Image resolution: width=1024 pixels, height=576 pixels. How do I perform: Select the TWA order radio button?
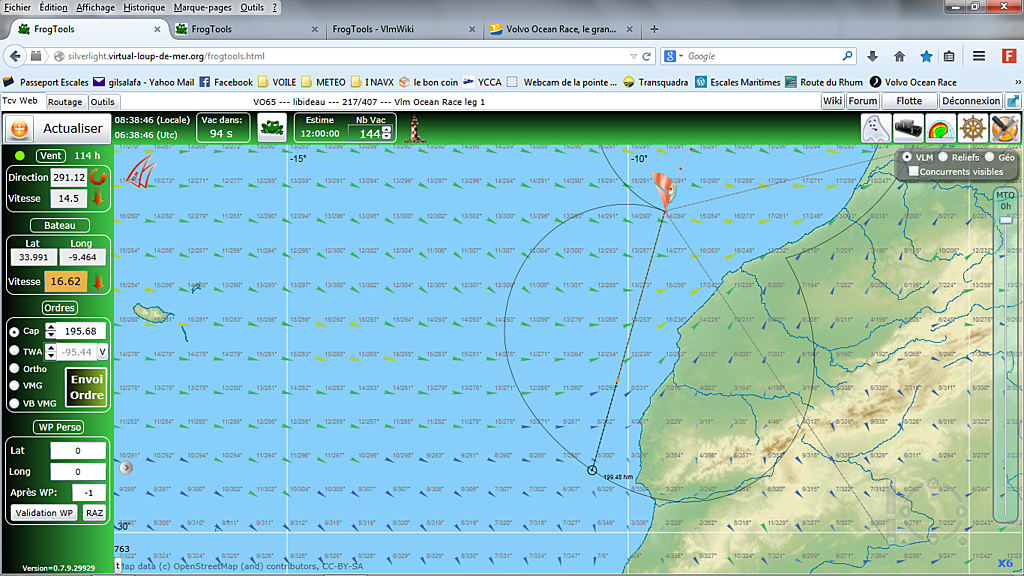(14, 351)
